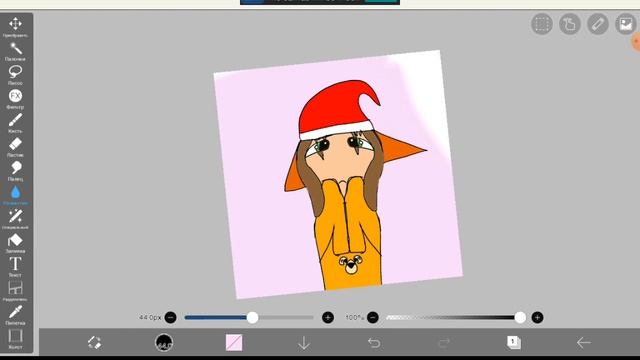
Task: Switch between brush and eraser
Action: point(94,342)
